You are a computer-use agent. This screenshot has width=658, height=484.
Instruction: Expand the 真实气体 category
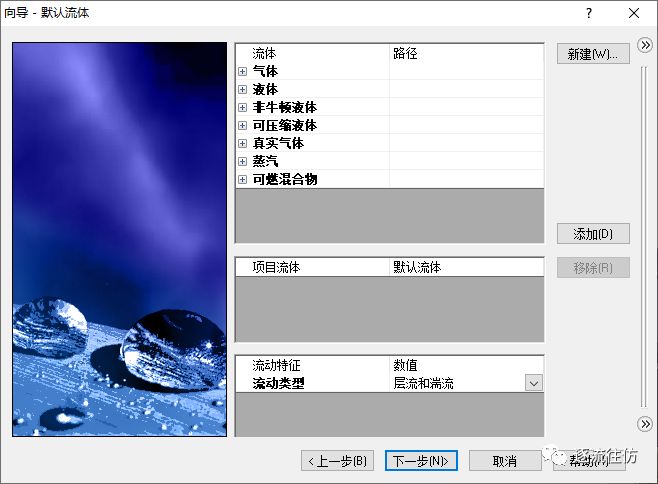point(242,144)
